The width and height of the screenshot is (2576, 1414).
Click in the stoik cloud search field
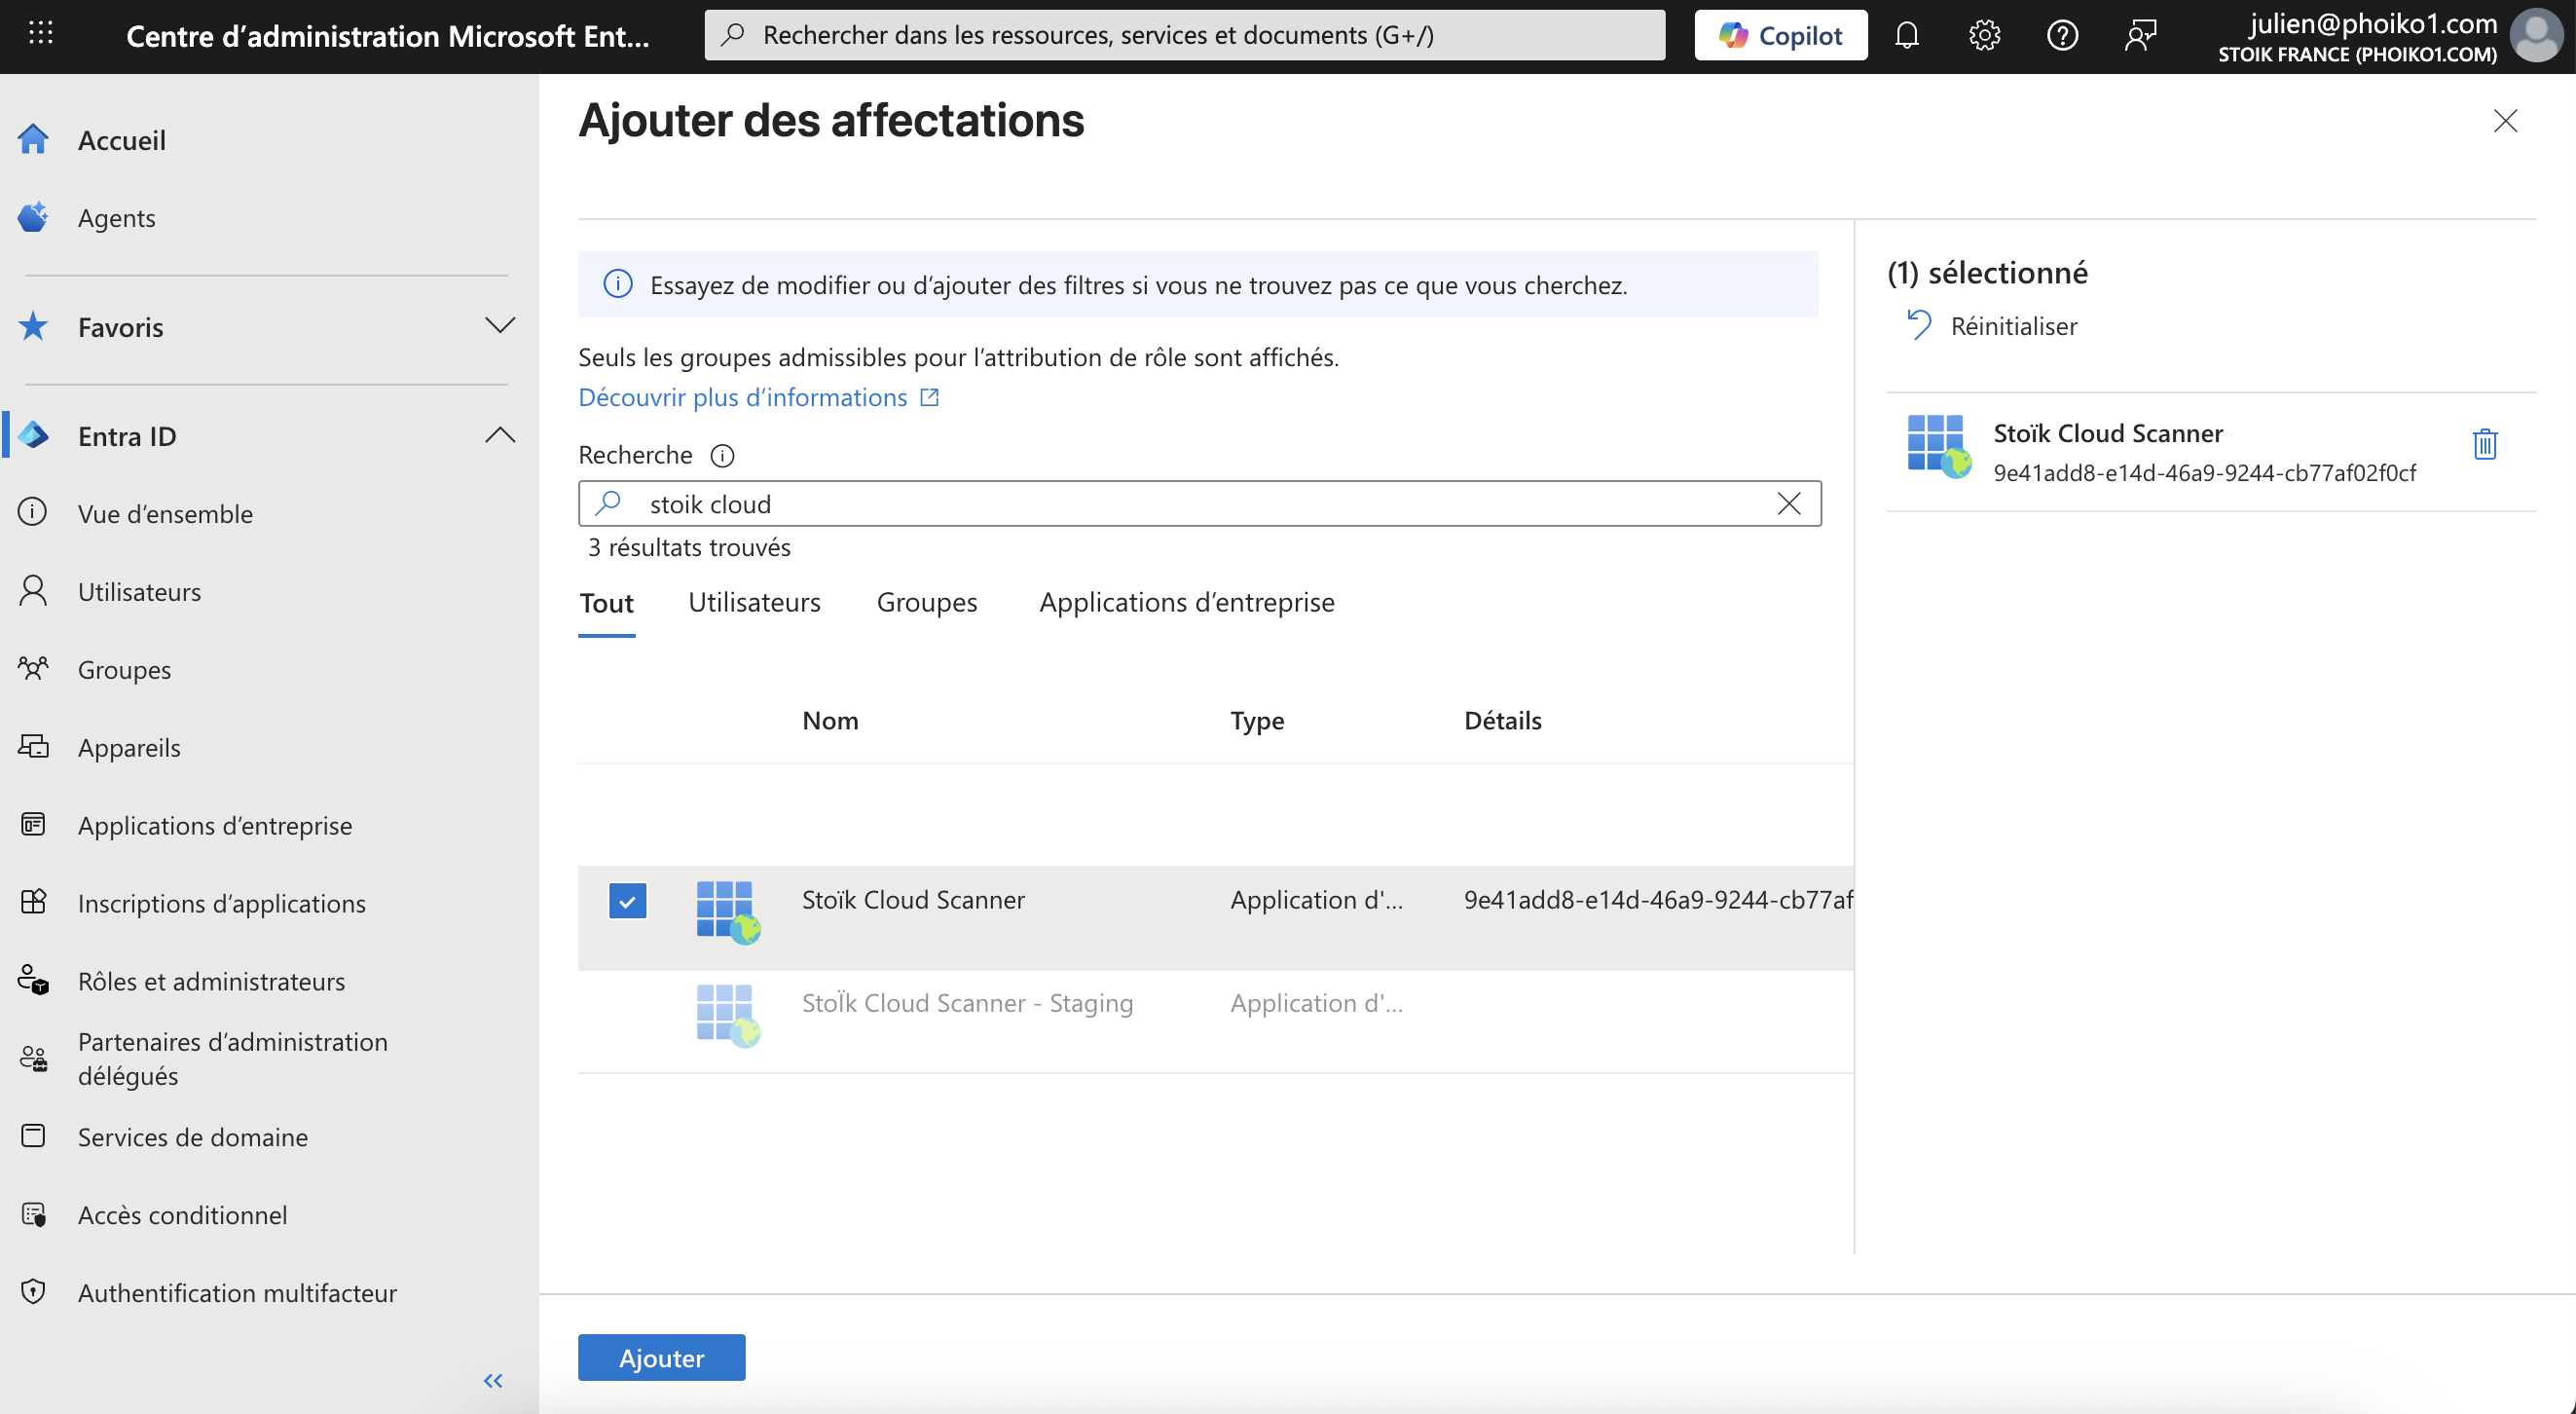(x=1190, y=504)
